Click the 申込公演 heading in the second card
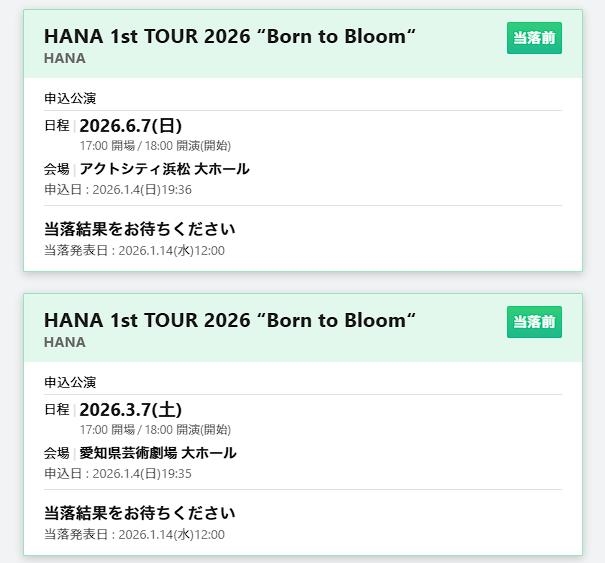This screenshot has height=563, width=605. click(x=70, y=382)
